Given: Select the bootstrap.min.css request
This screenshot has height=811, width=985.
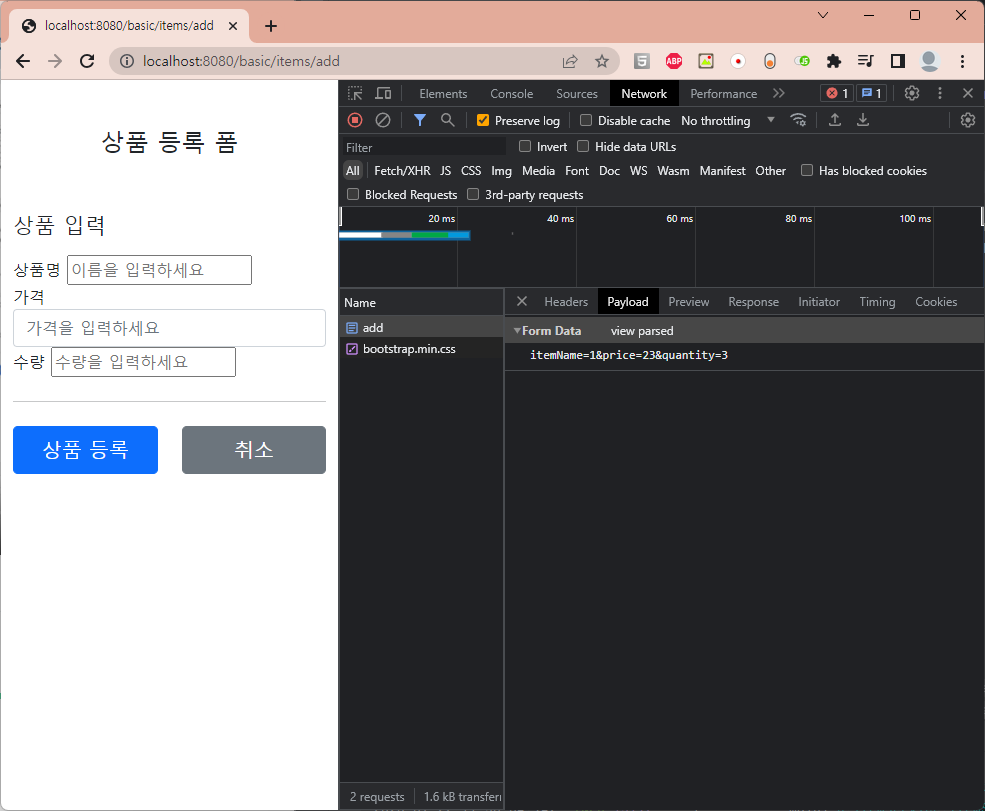Looking at the screenshot, I should [x=421, y=349].
